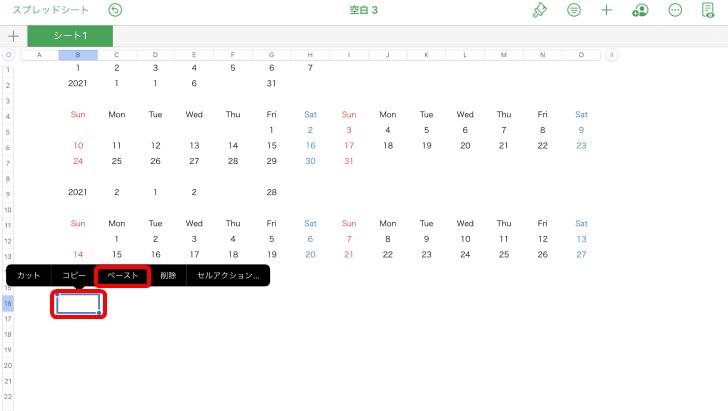Tap the undo arrow icon
The image size is (728, 411).
coord(115,10)
